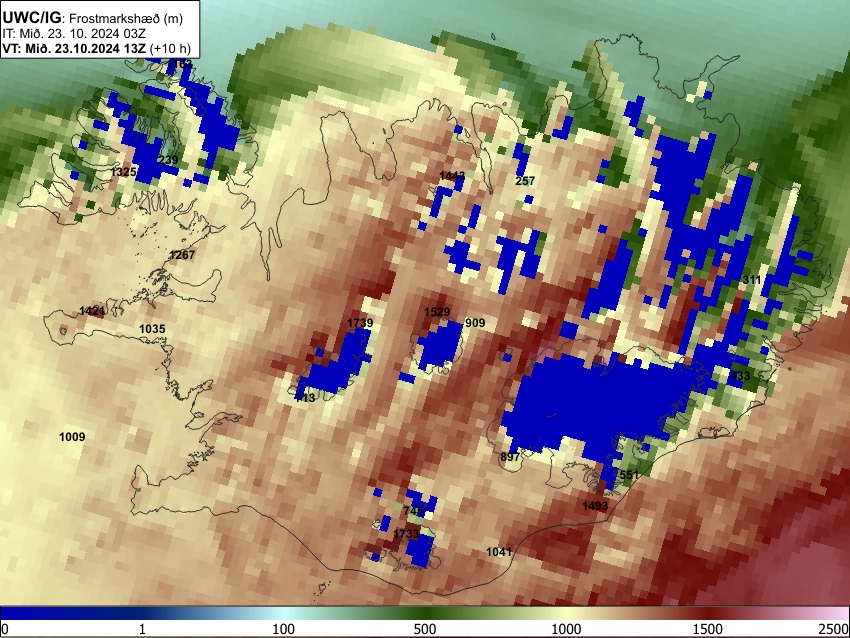Viewport: 850px width, 638px height.
Task: Click the 1035 value label
Action: pyautogui.click(x=152, y=329)
